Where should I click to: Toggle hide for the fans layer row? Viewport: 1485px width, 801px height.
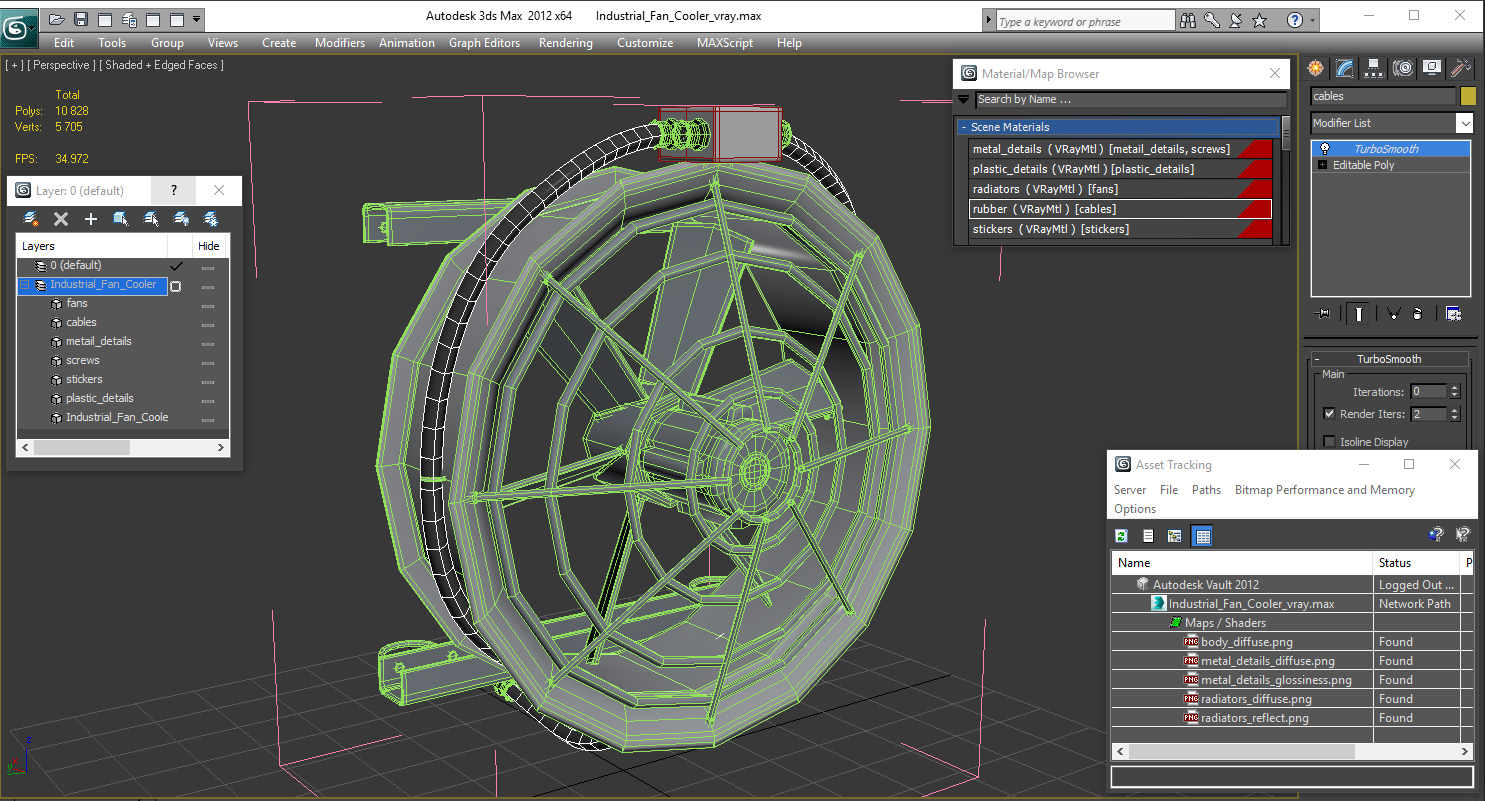208,304
